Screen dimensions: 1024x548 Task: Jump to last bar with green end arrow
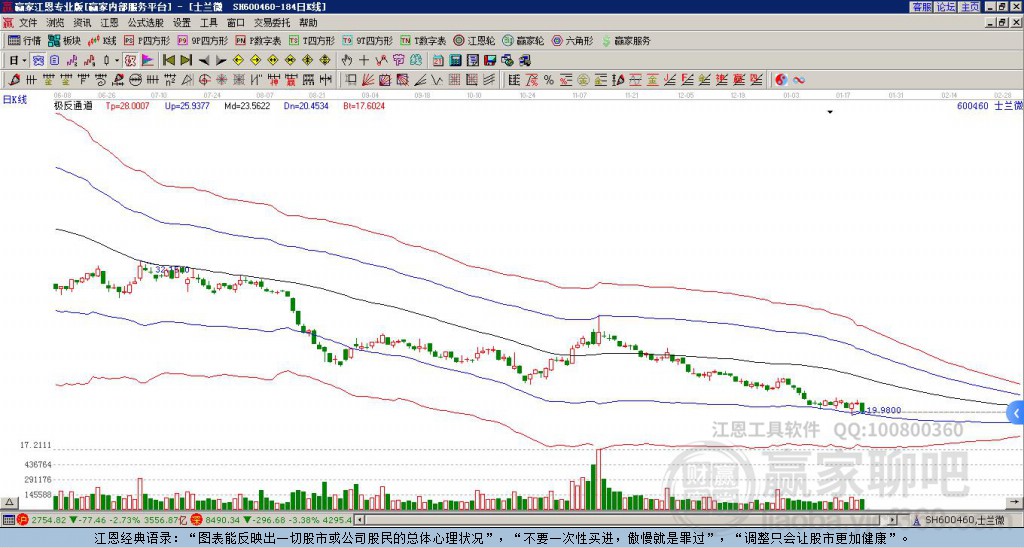[186, 61]
